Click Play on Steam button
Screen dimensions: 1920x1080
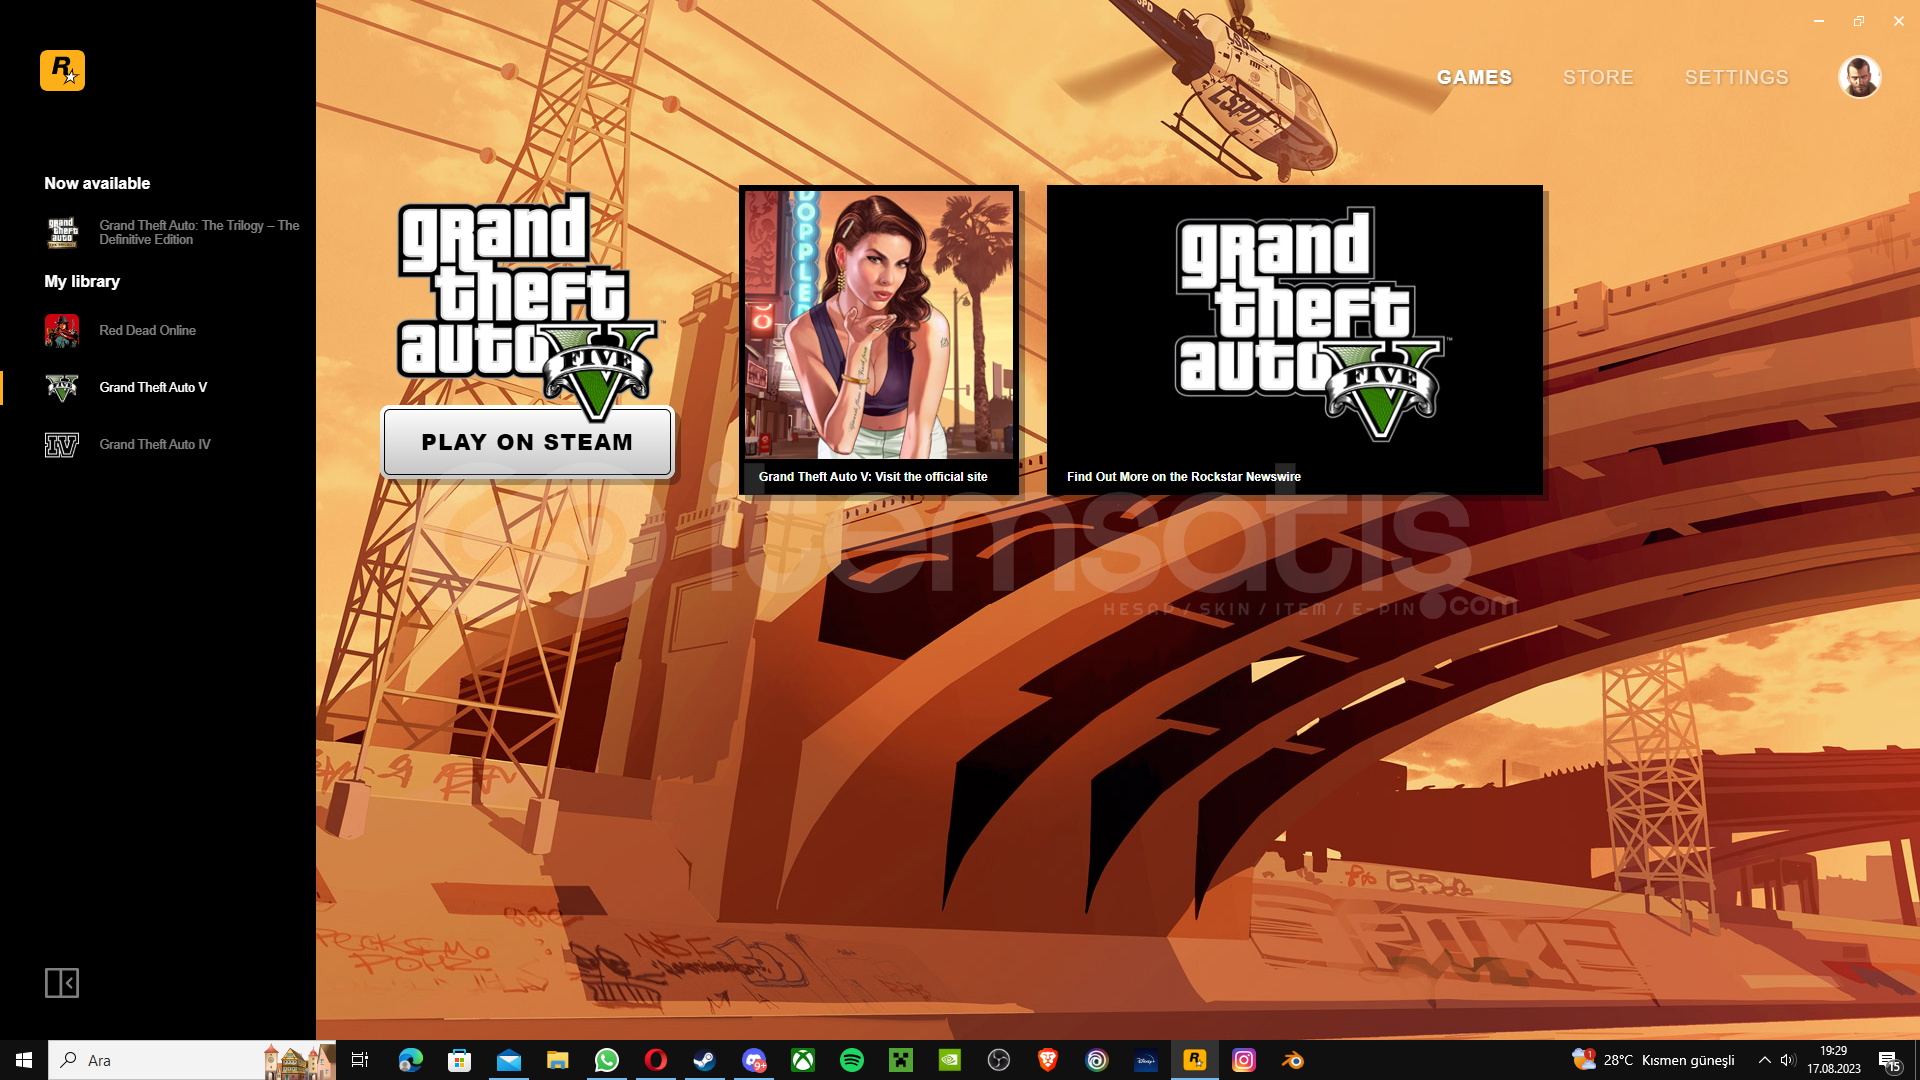pos(528,442)
